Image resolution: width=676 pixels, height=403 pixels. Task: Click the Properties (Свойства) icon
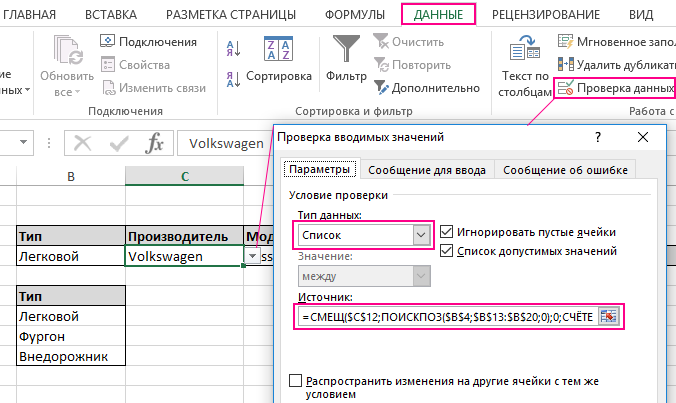pos(107,65)
